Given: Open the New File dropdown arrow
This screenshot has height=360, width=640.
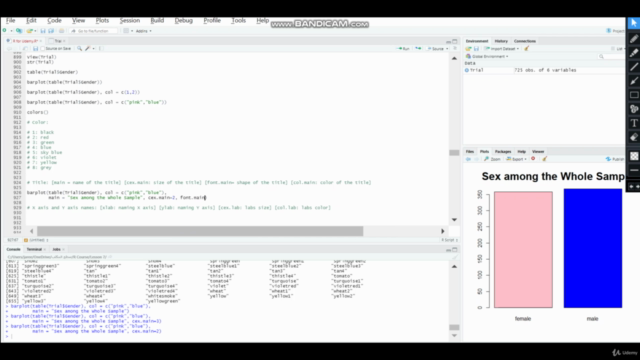Looking at the screenshot, I should click(x=11, y=31).
